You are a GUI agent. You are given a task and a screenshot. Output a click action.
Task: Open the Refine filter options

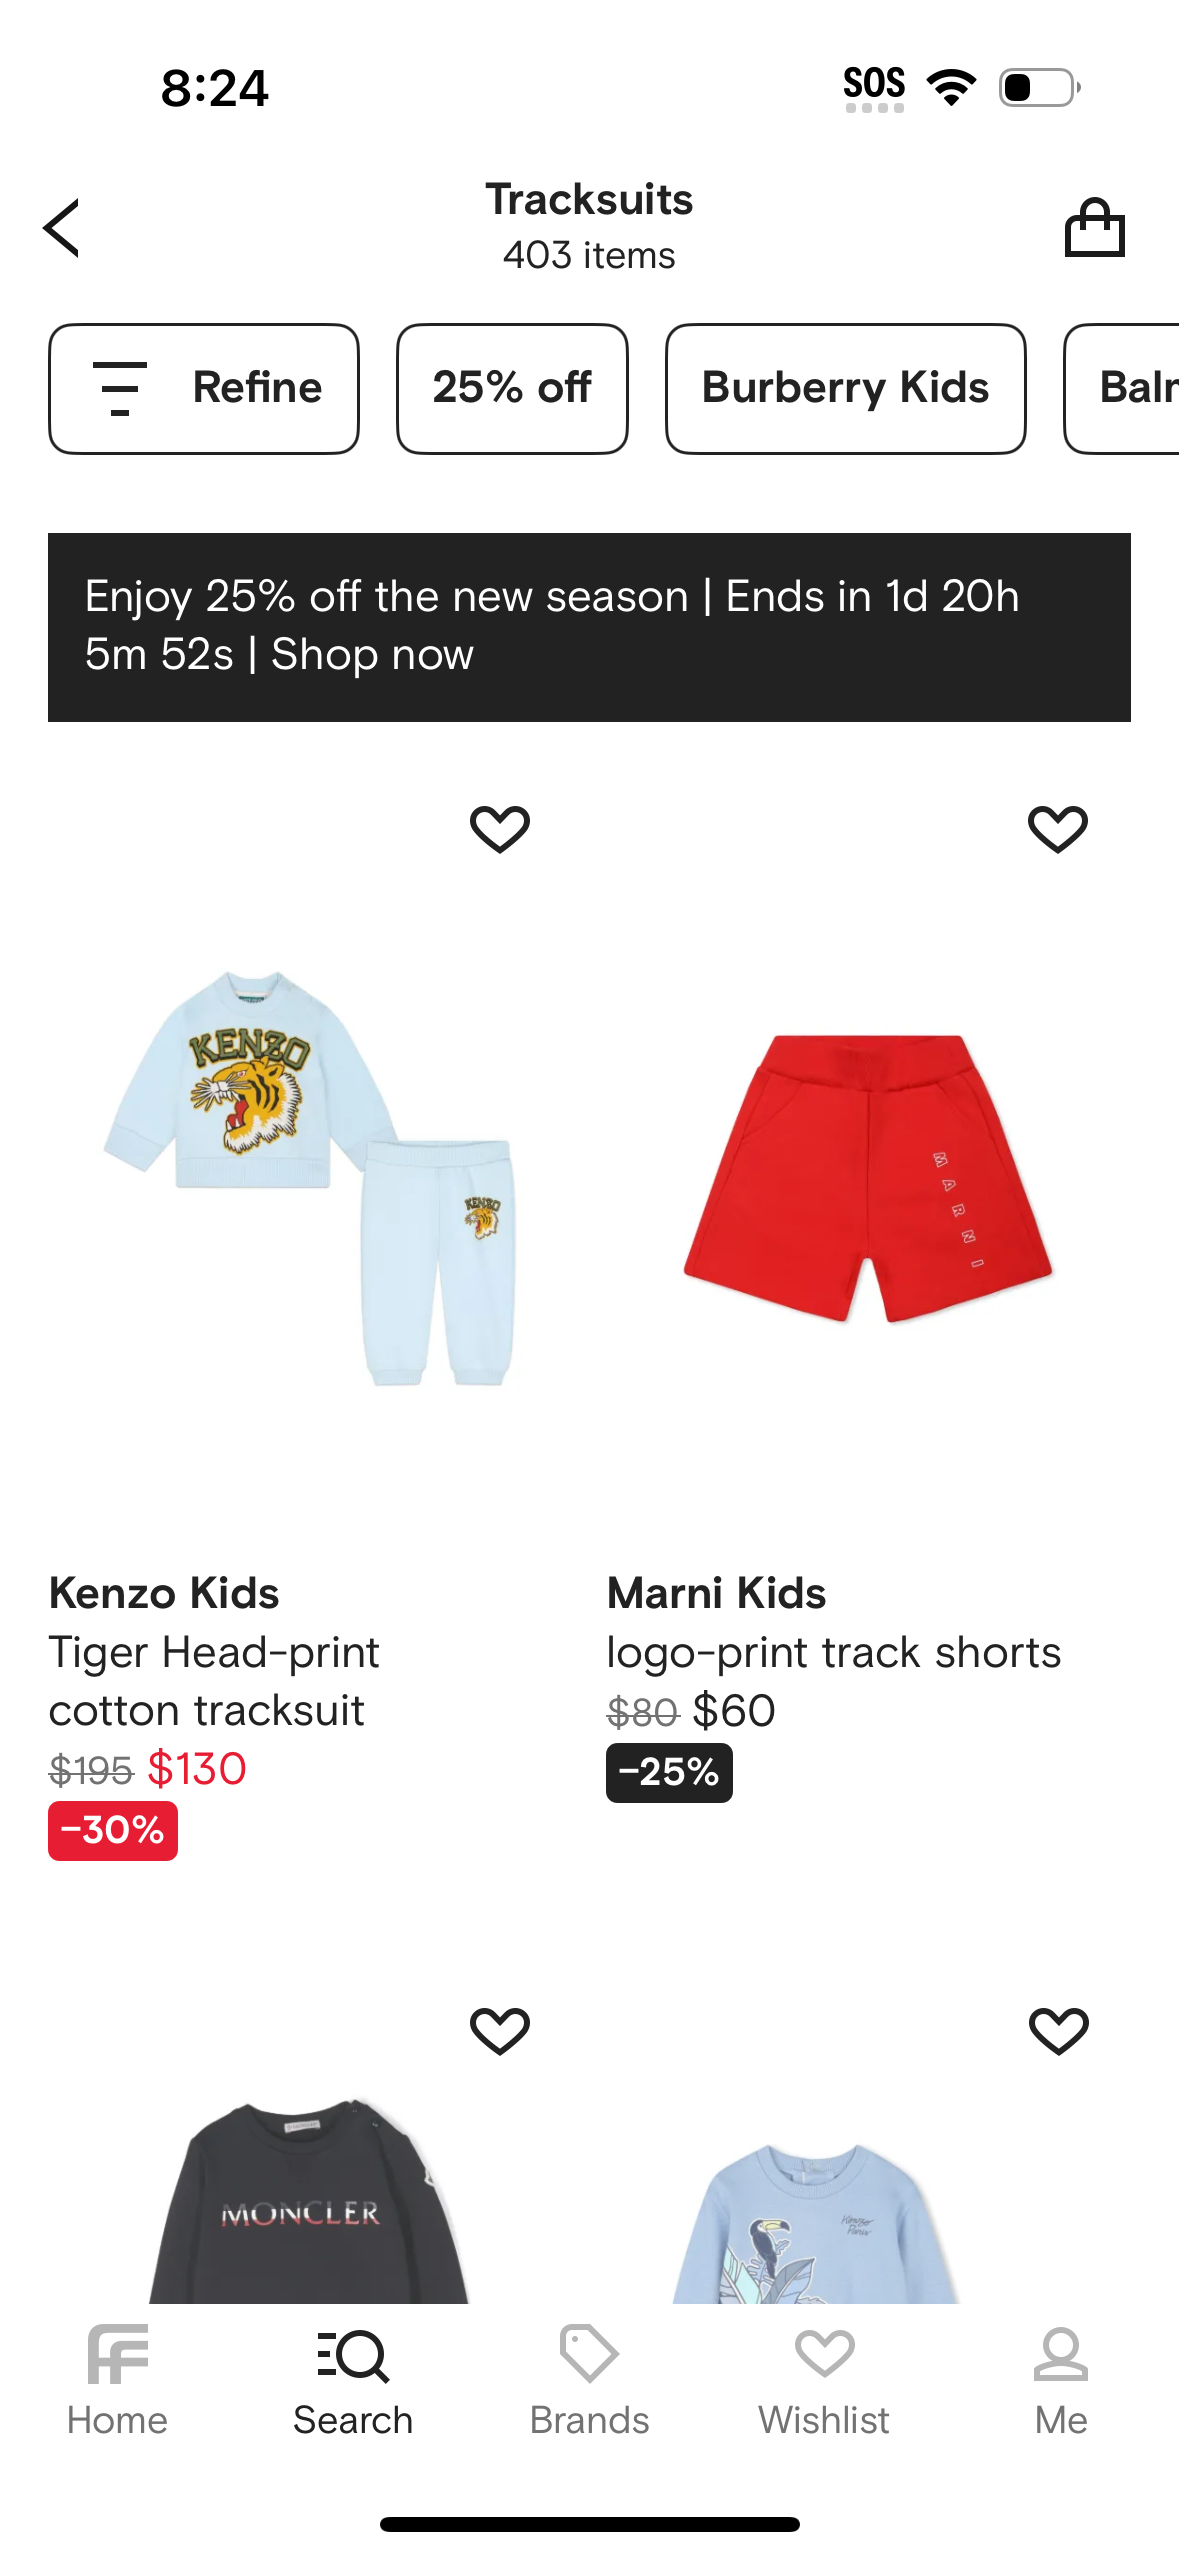(204, 388)
